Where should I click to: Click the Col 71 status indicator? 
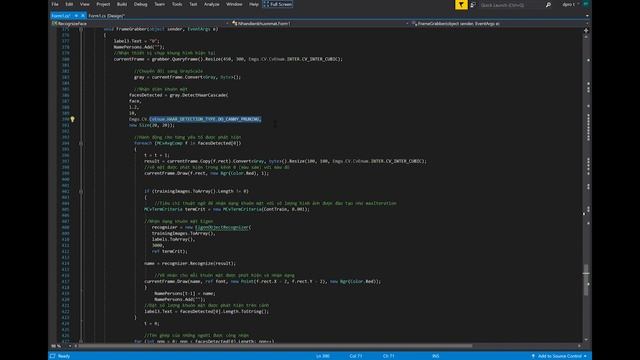coord(356,356)
